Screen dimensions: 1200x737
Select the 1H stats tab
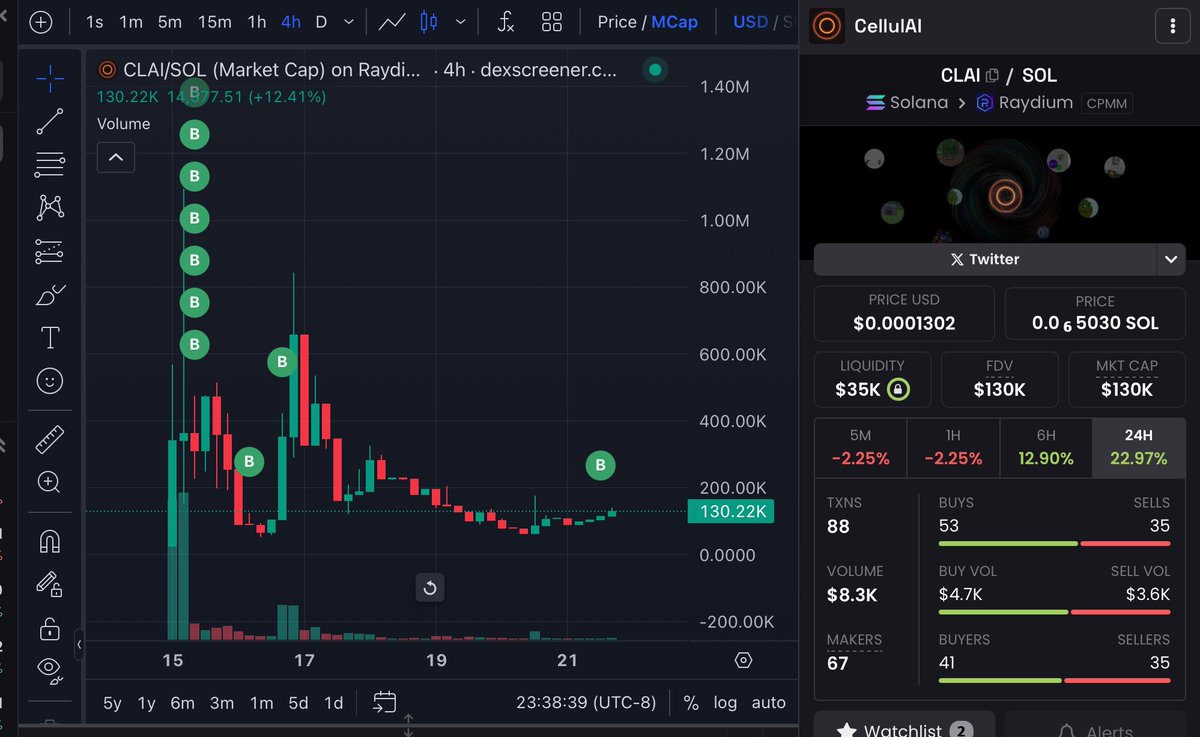coord(953,448)
